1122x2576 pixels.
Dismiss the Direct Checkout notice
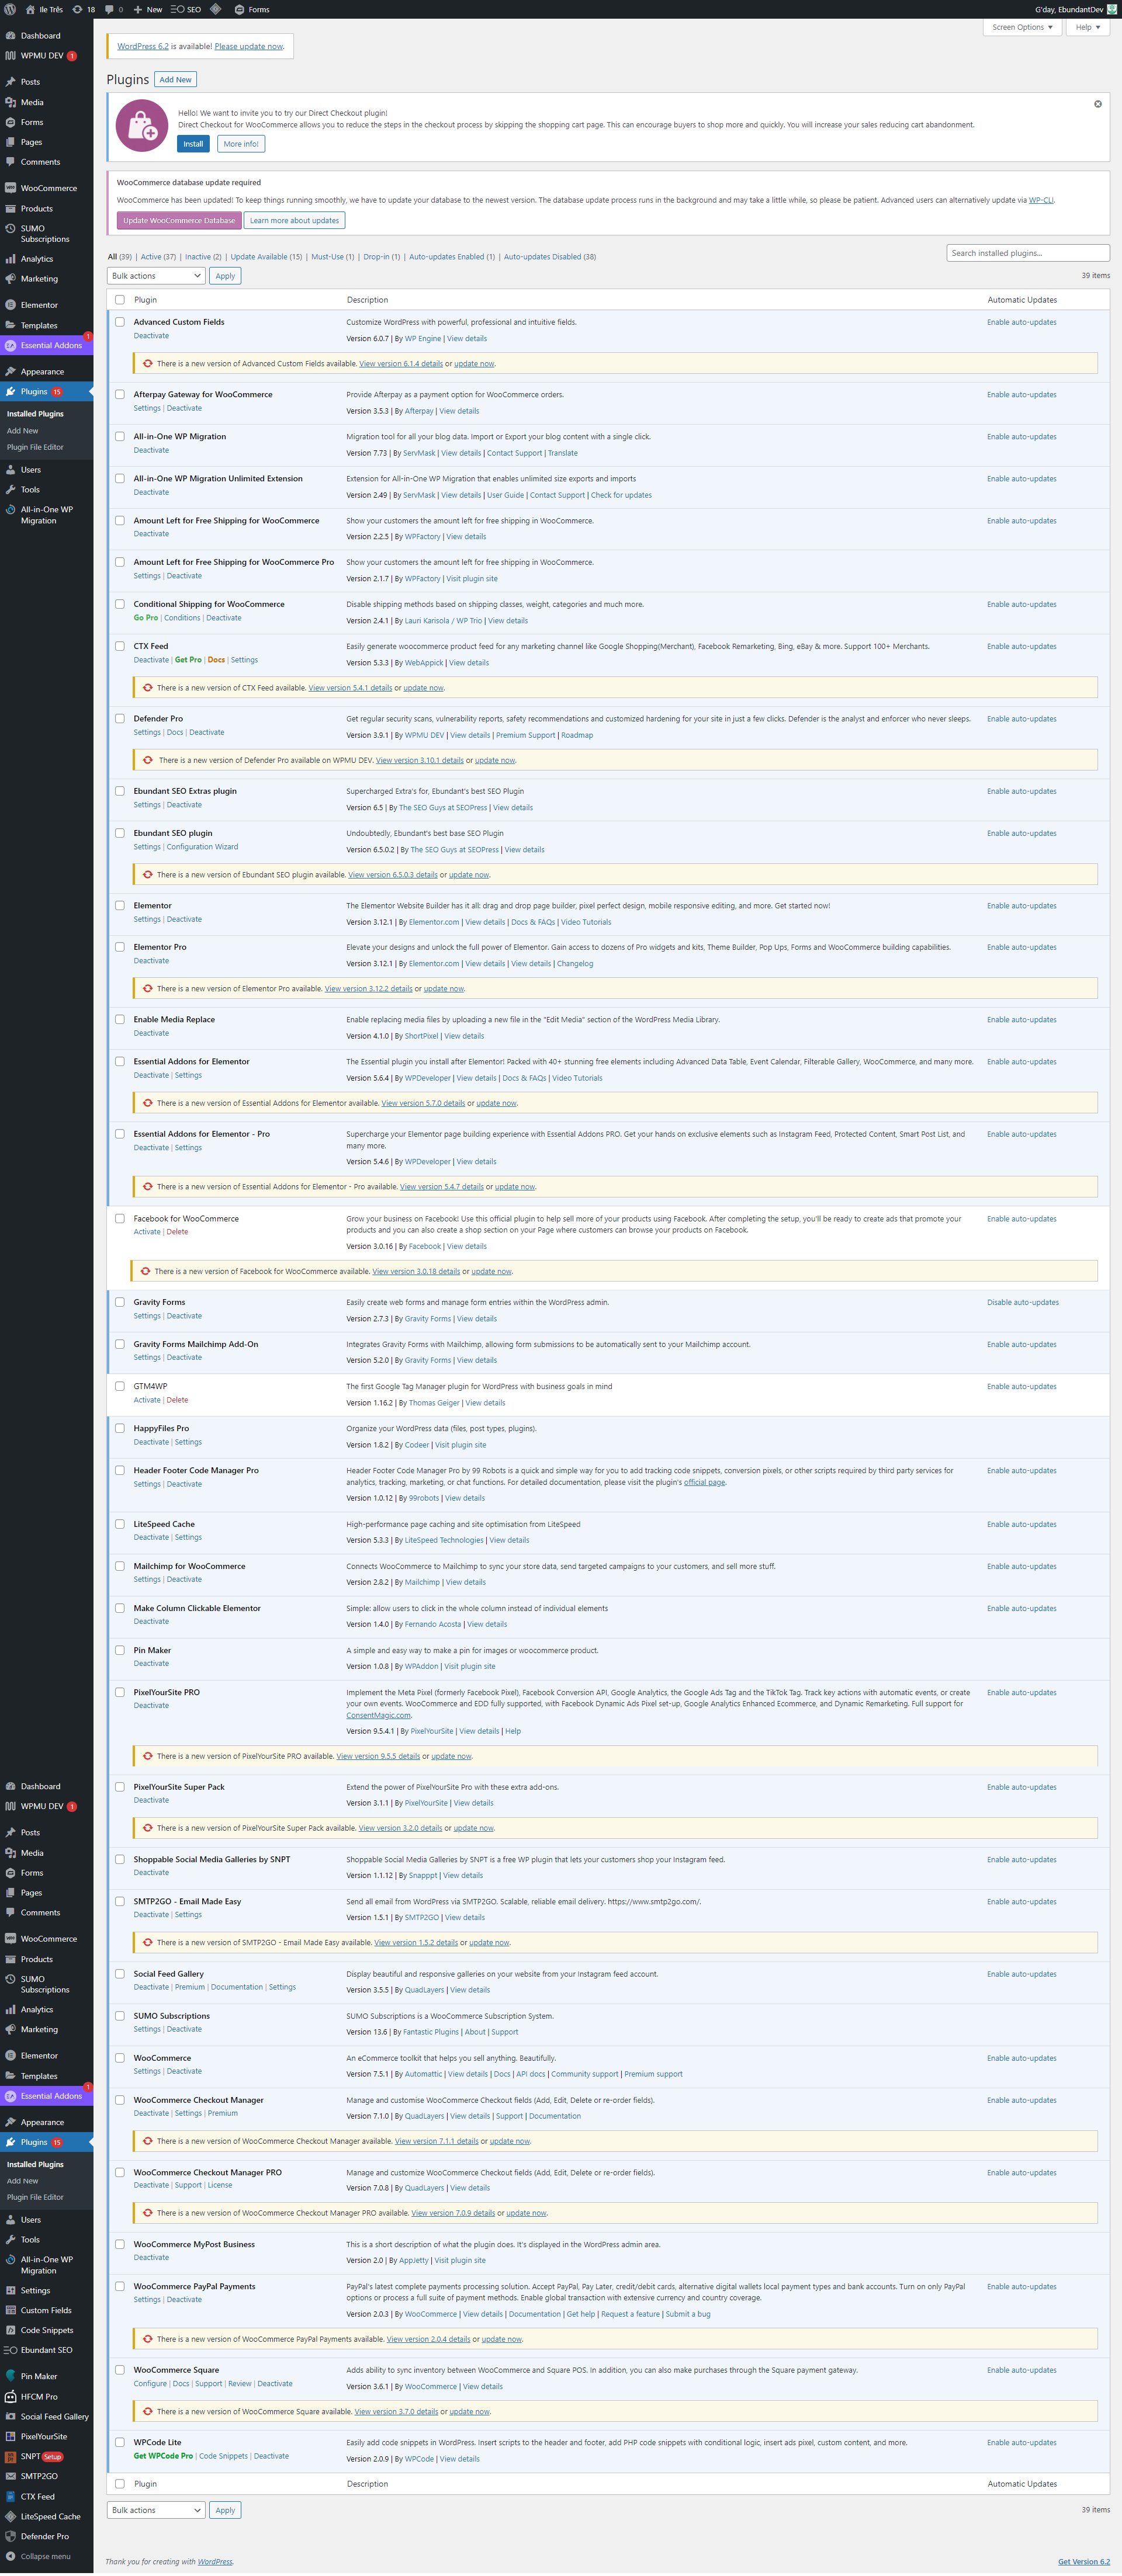click(1097, 104)
